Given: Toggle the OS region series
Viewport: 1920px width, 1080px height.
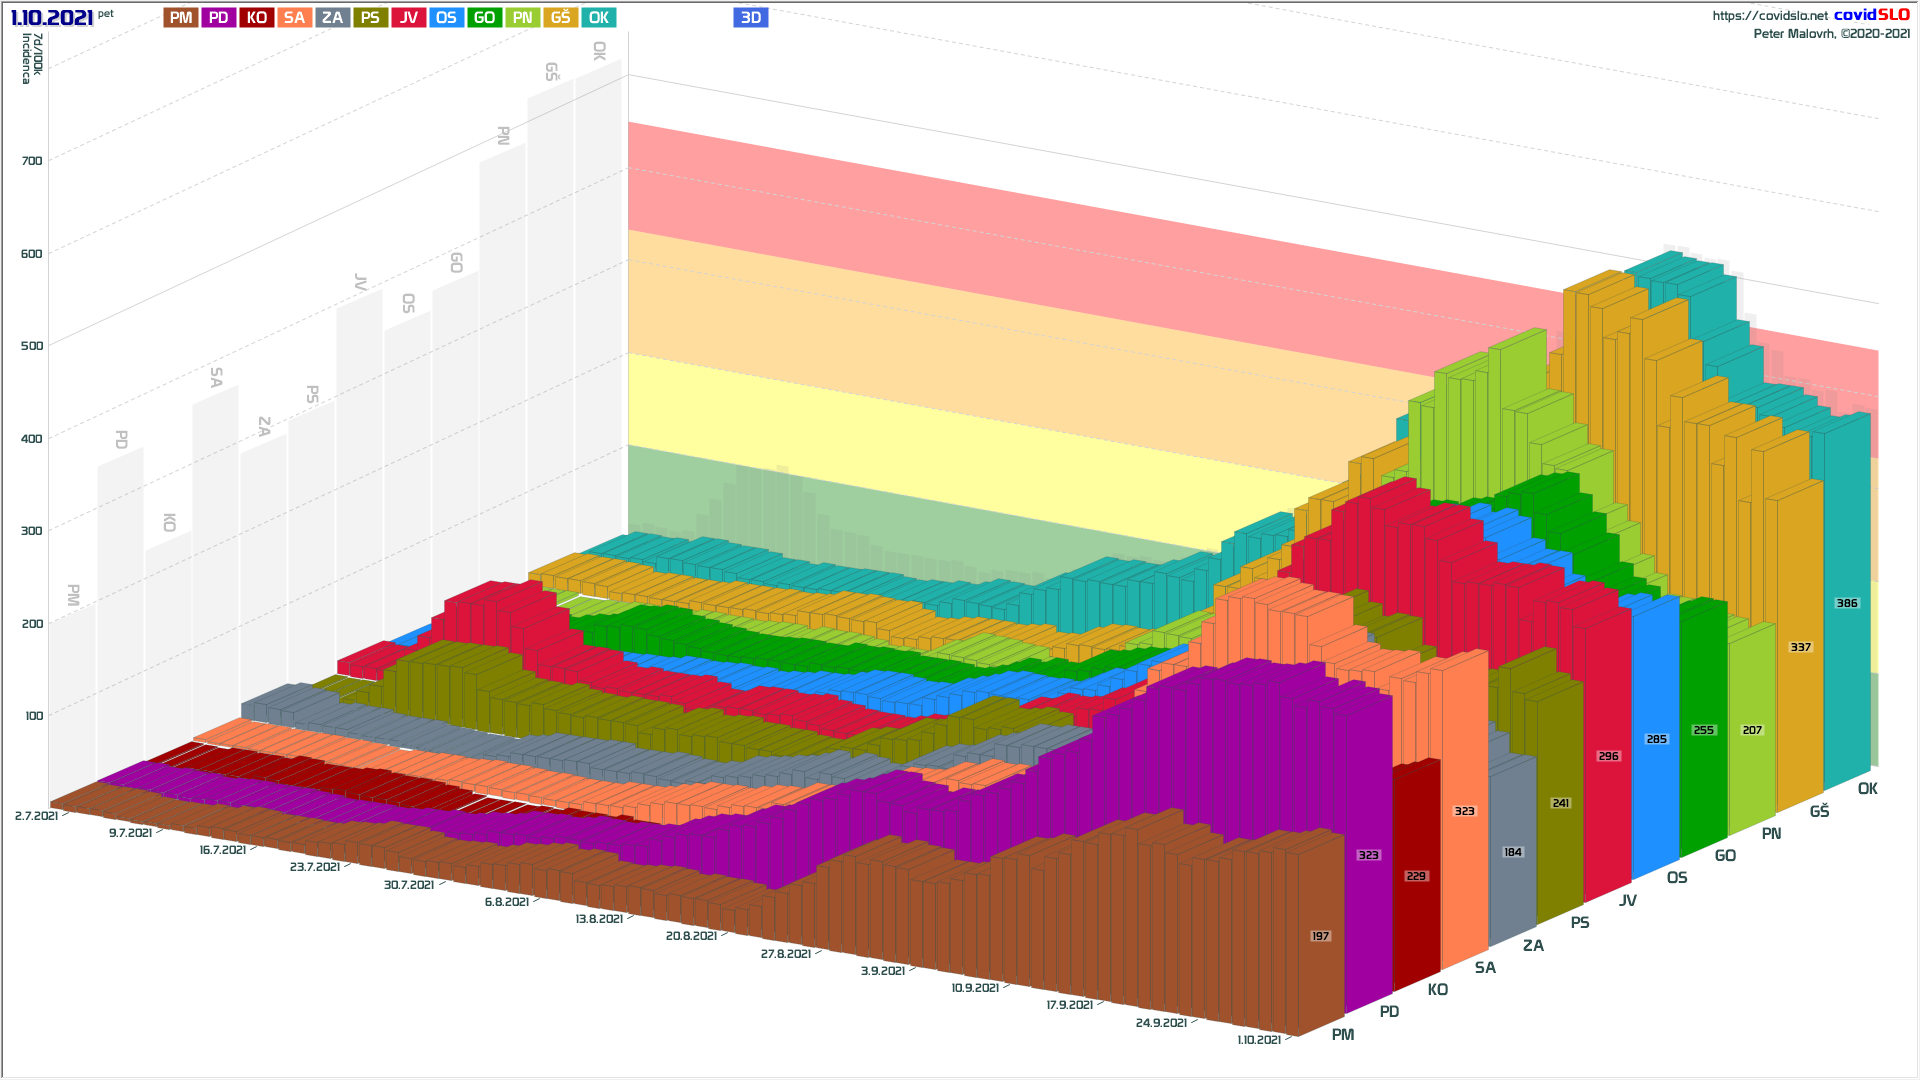Looking at the screenshot, I should coord(446,18).
